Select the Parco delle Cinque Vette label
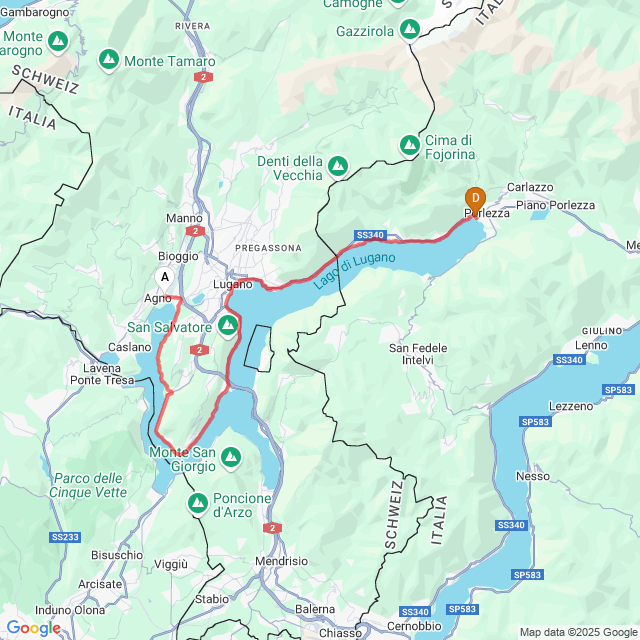 (88, 485)
